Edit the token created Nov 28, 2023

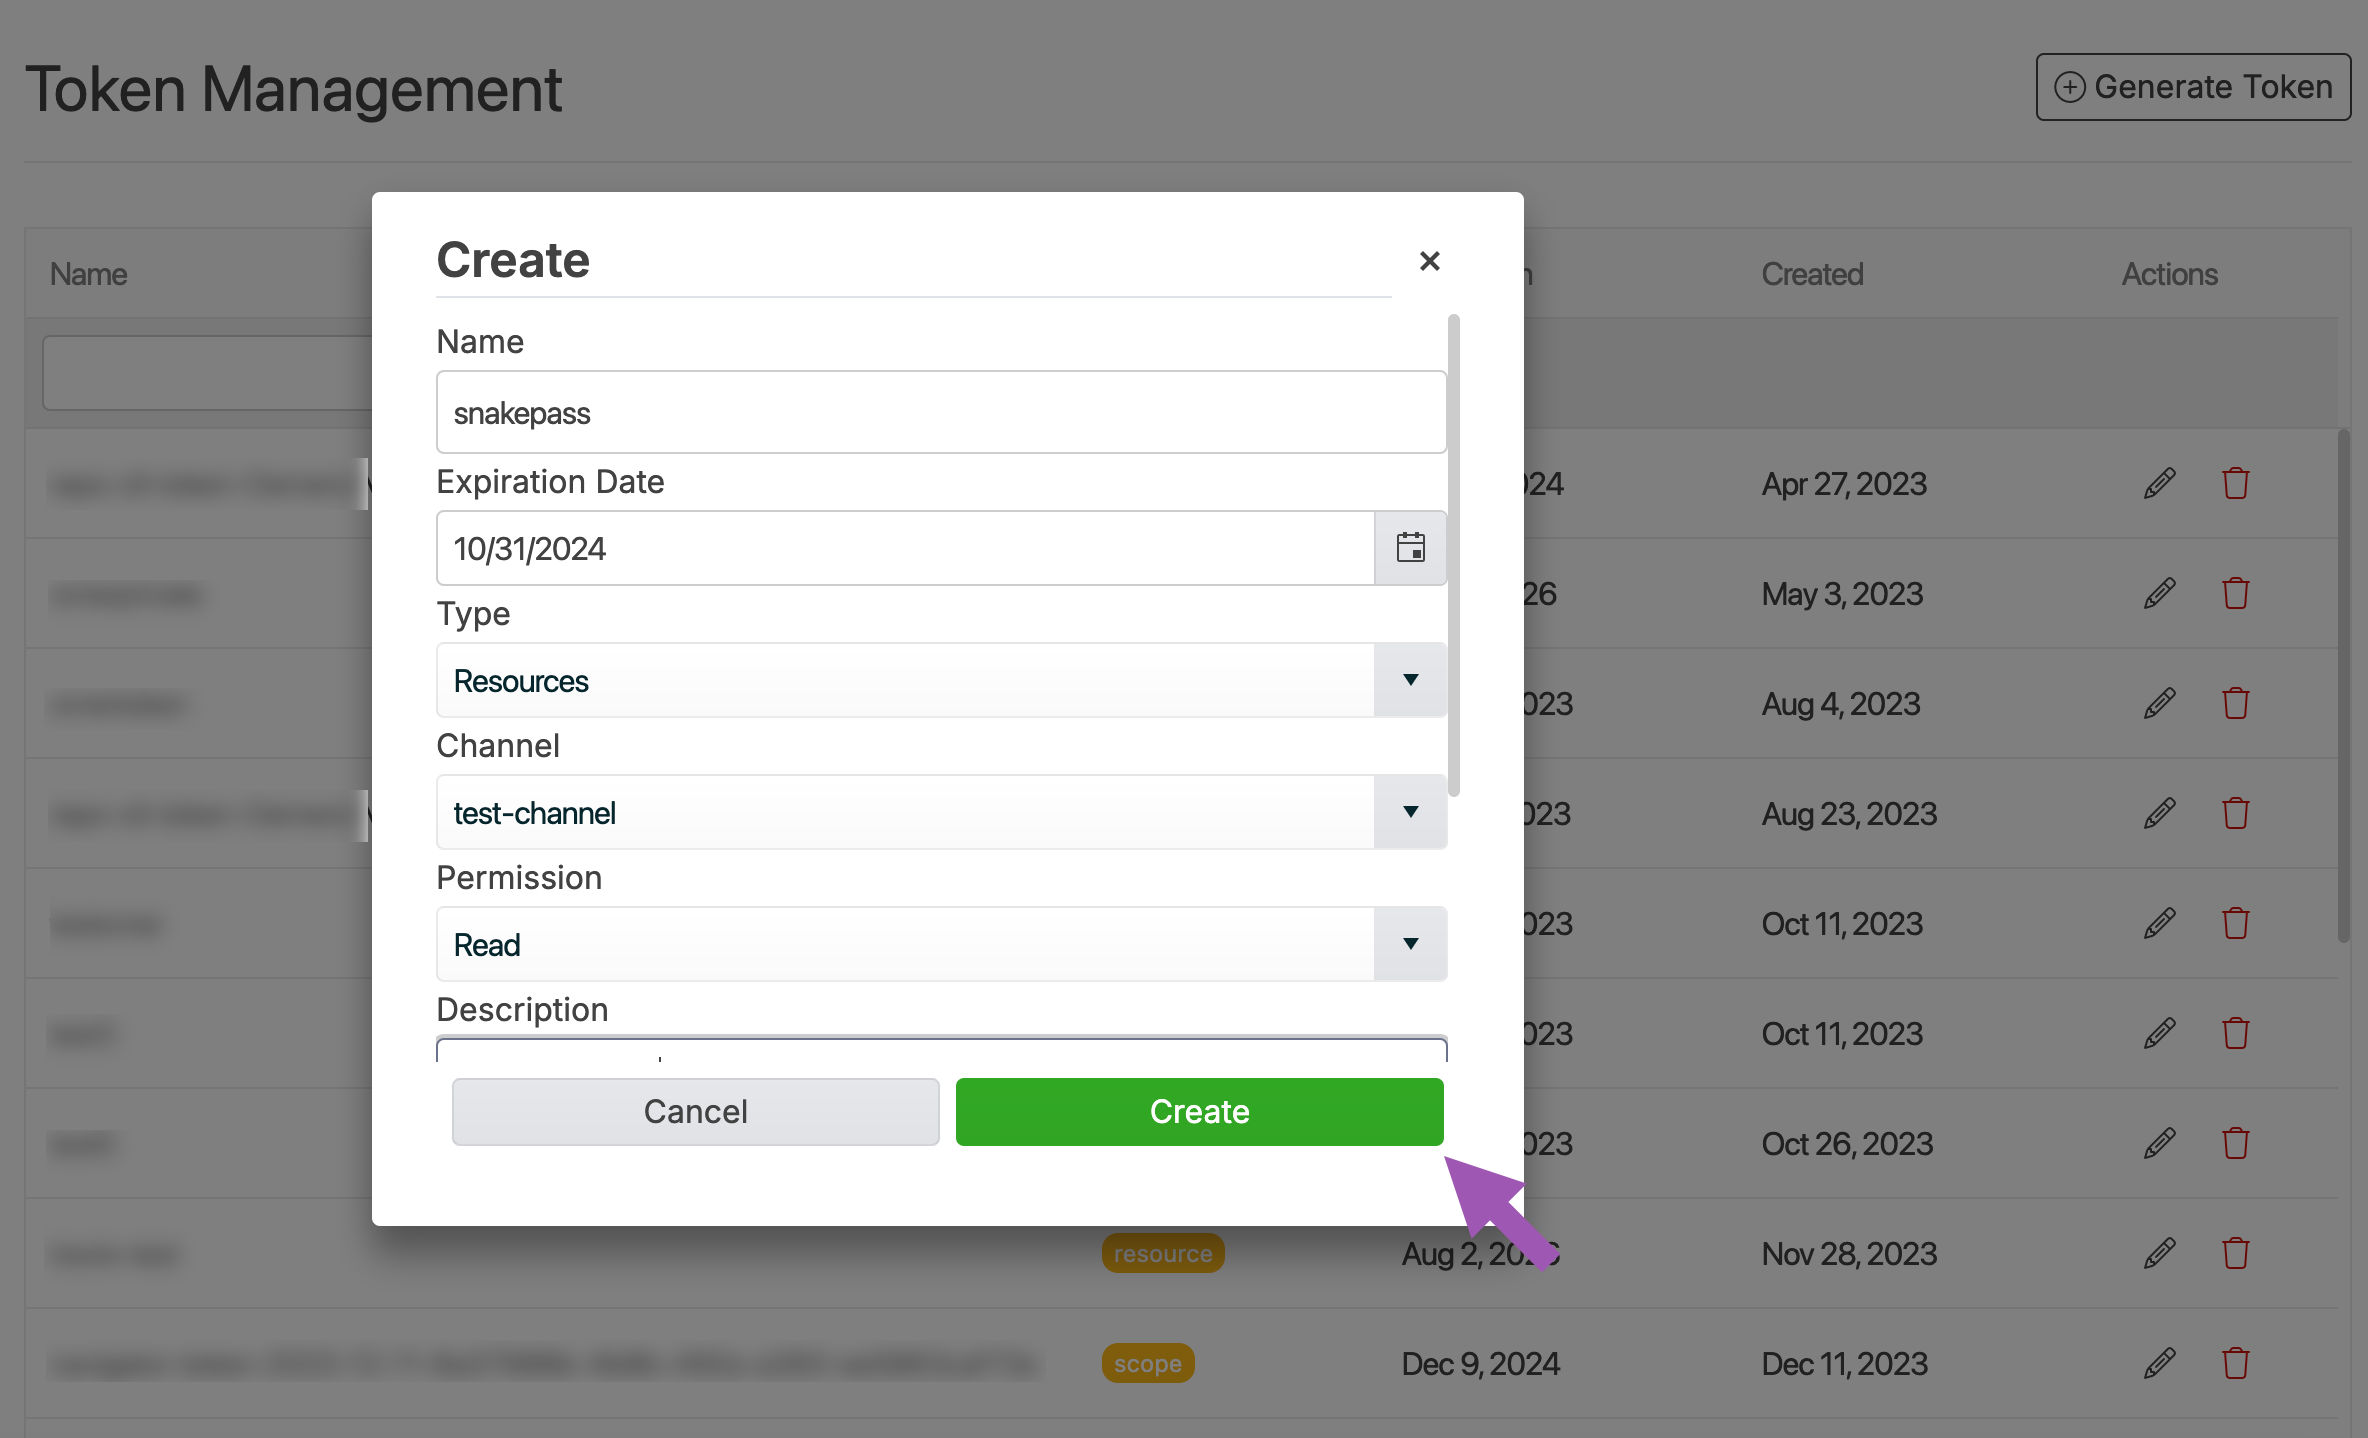click(2159, 1254)
